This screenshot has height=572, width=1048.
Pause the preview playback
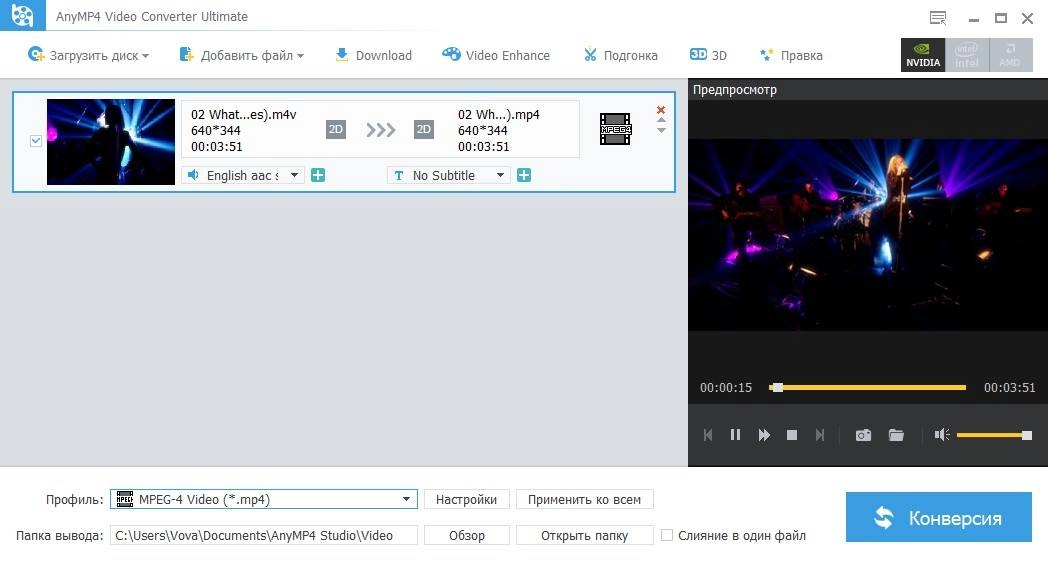(x=735, y=435)
